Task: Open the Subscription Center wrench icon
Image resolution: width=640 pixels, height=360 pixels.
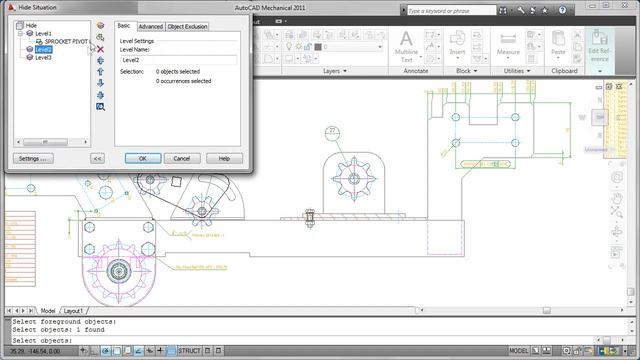Action: (521, 11)
